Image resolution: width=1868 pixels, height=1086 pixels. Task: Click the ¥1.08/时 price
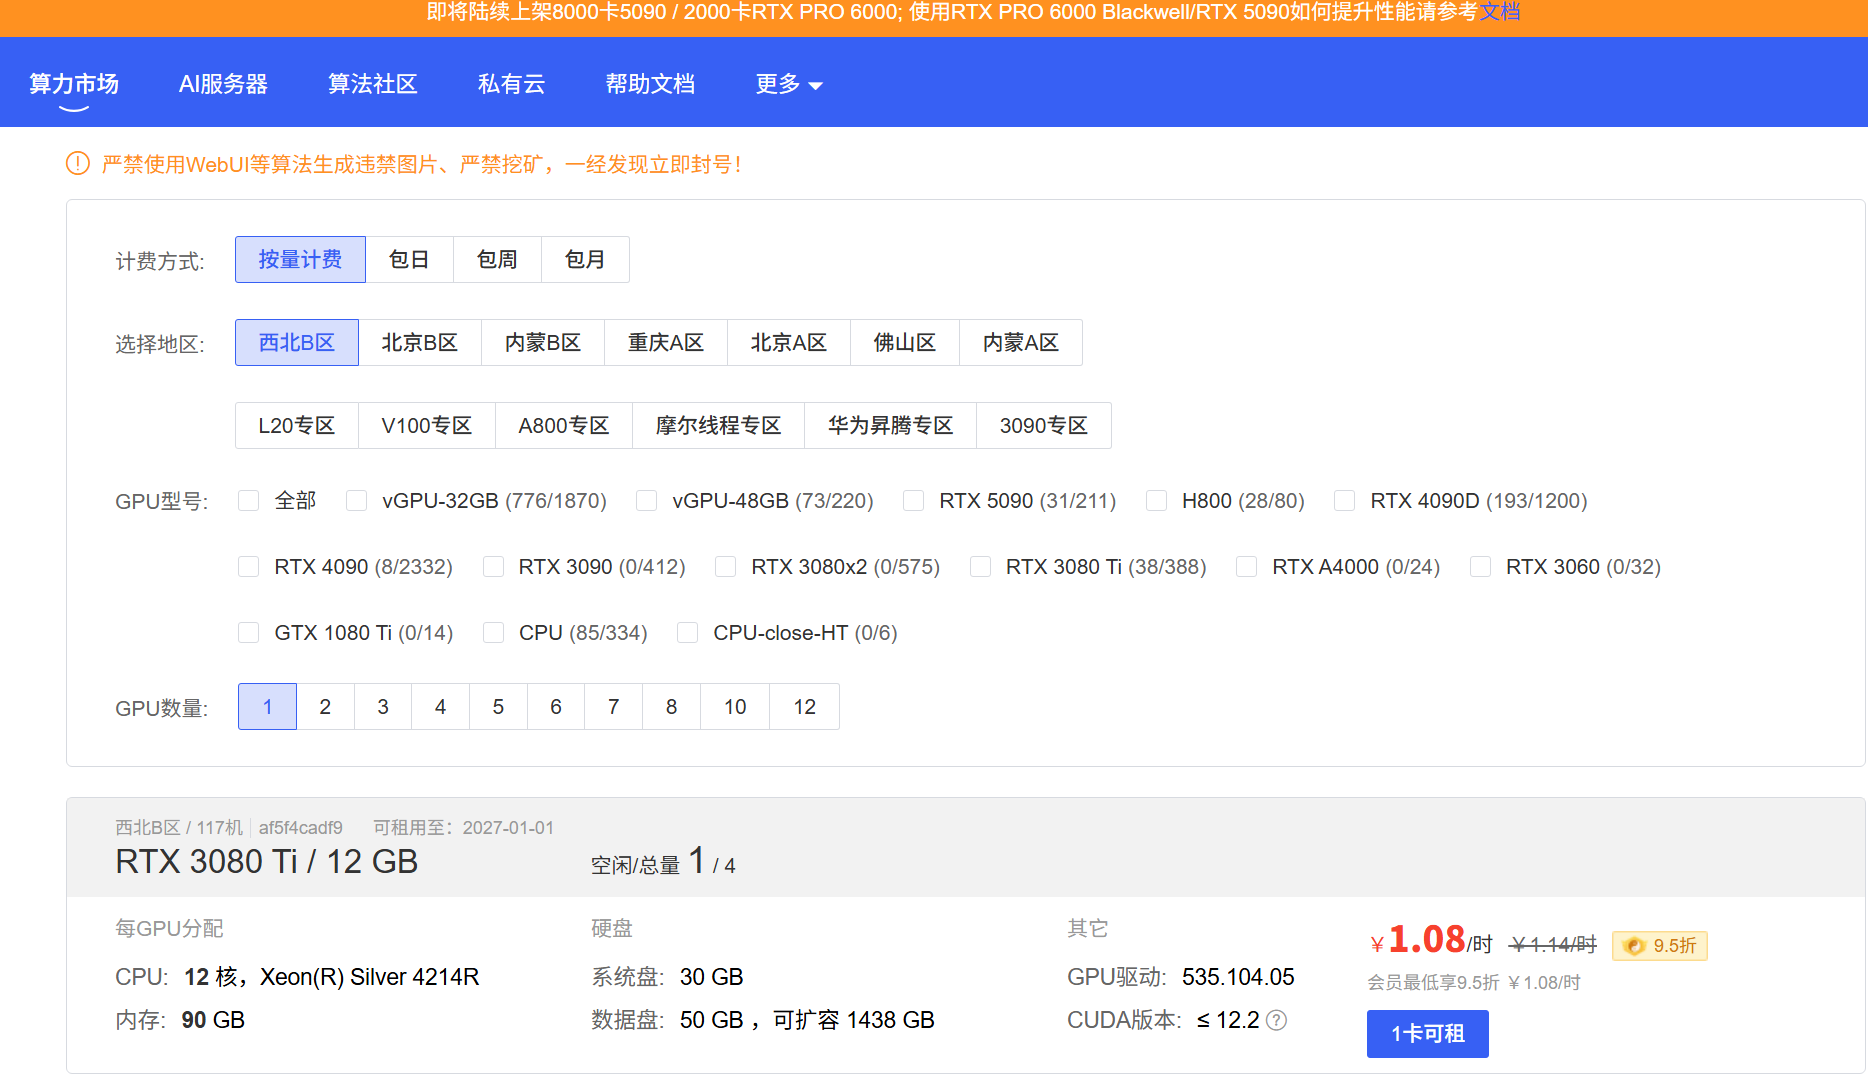coord(1431,940)
